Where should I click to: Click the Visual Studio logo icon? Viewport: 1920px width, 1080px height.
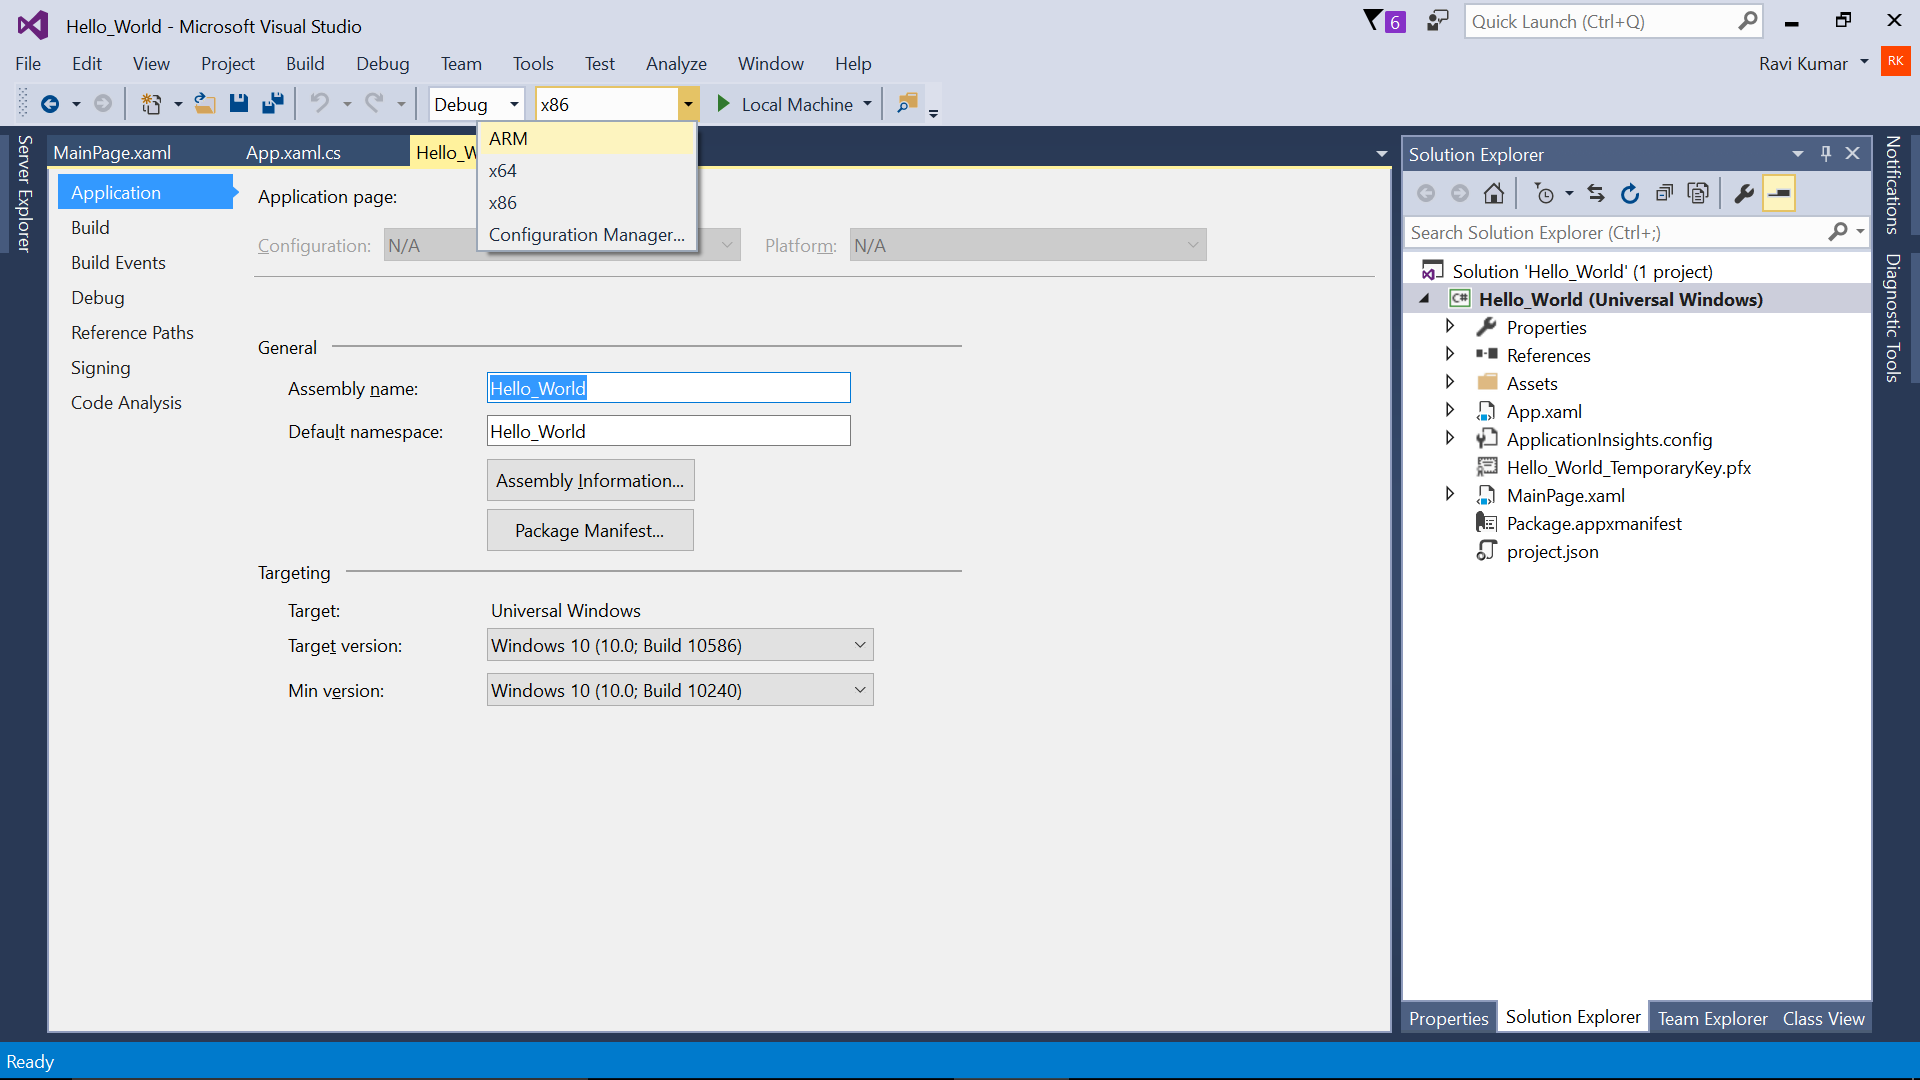pyautogui.click(x=33, y=25)
